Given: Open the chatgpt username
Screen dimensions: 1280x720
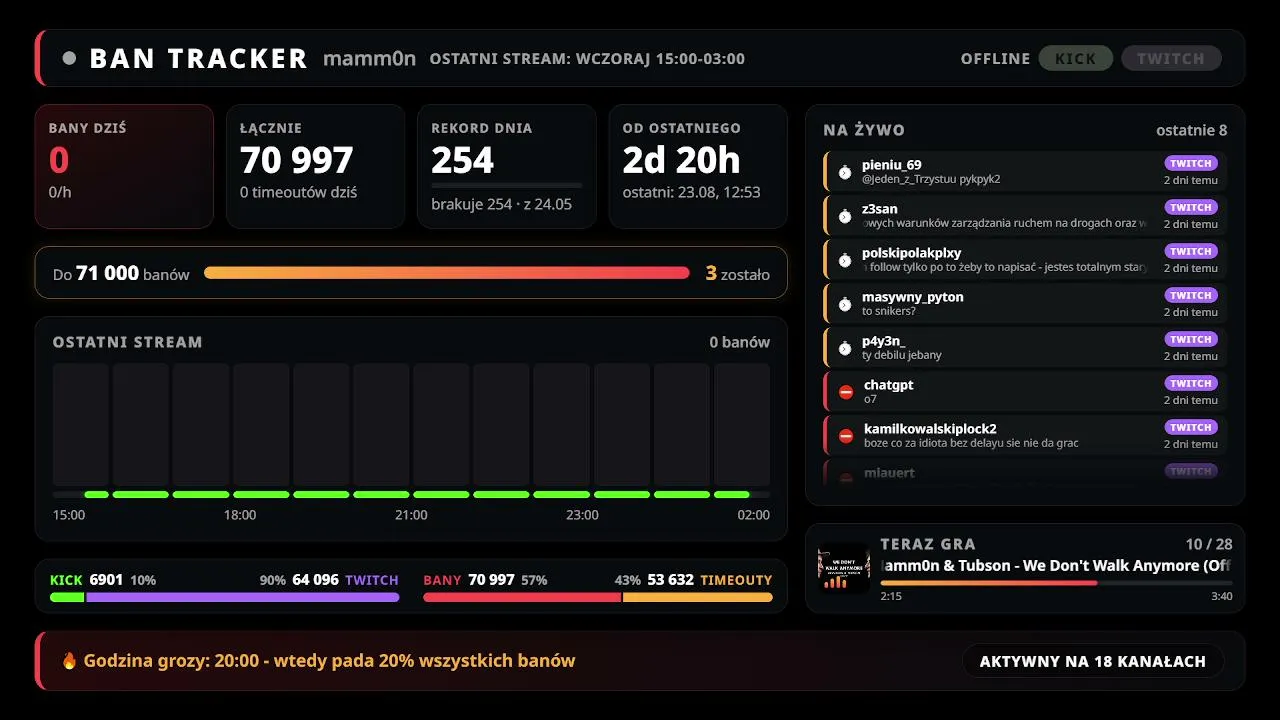Looking at the screenshot, I should 888,385.
